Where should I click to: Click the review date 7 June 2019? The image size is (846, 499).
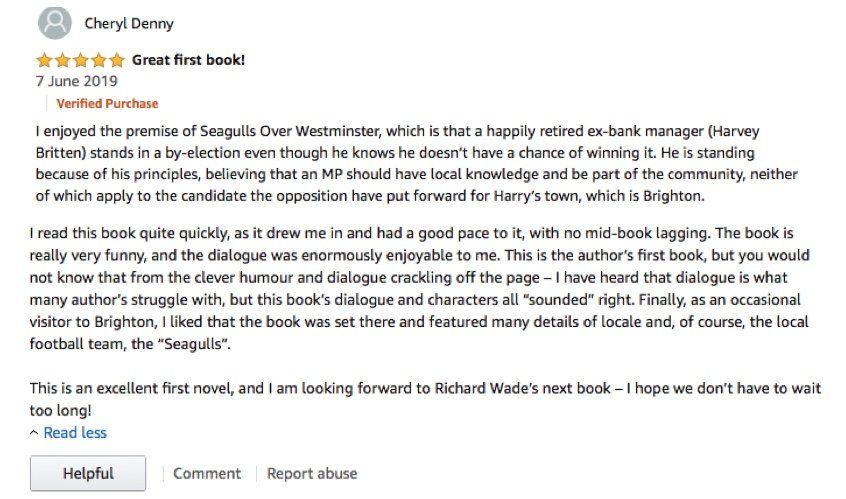coord(76,81)
